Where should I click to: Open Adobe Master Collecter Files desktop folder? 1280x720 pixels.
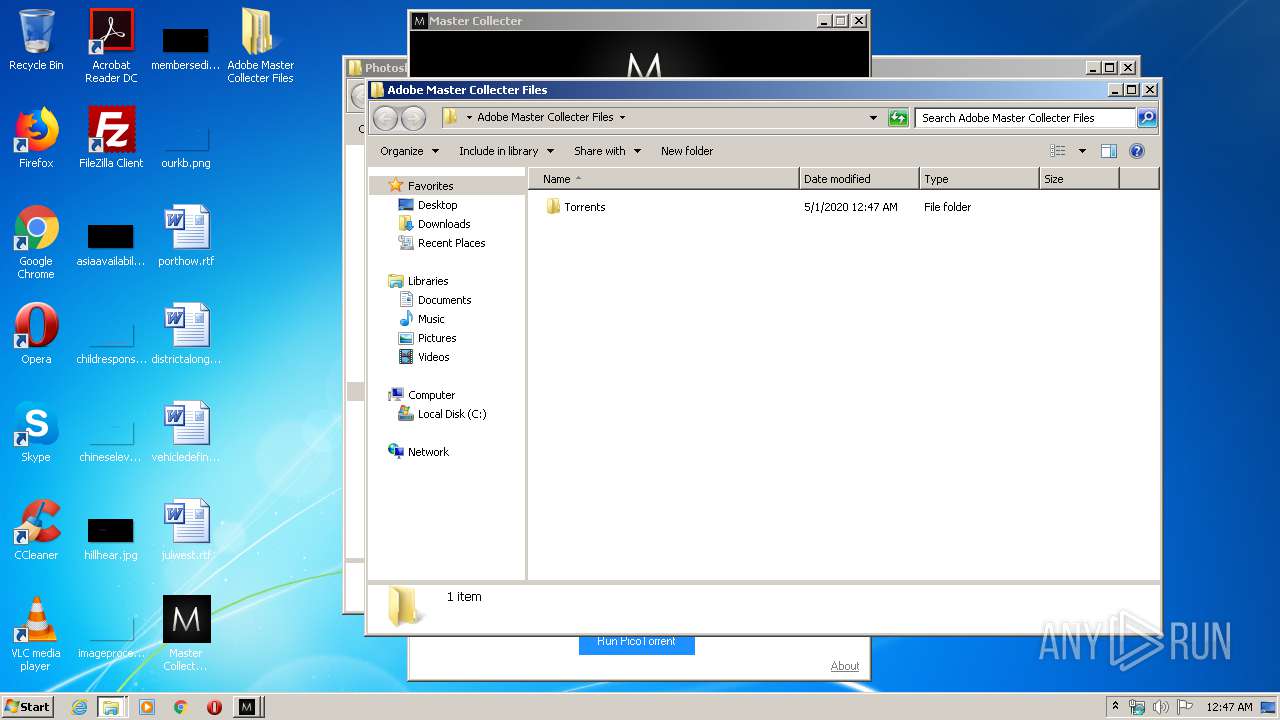(260, 46)
